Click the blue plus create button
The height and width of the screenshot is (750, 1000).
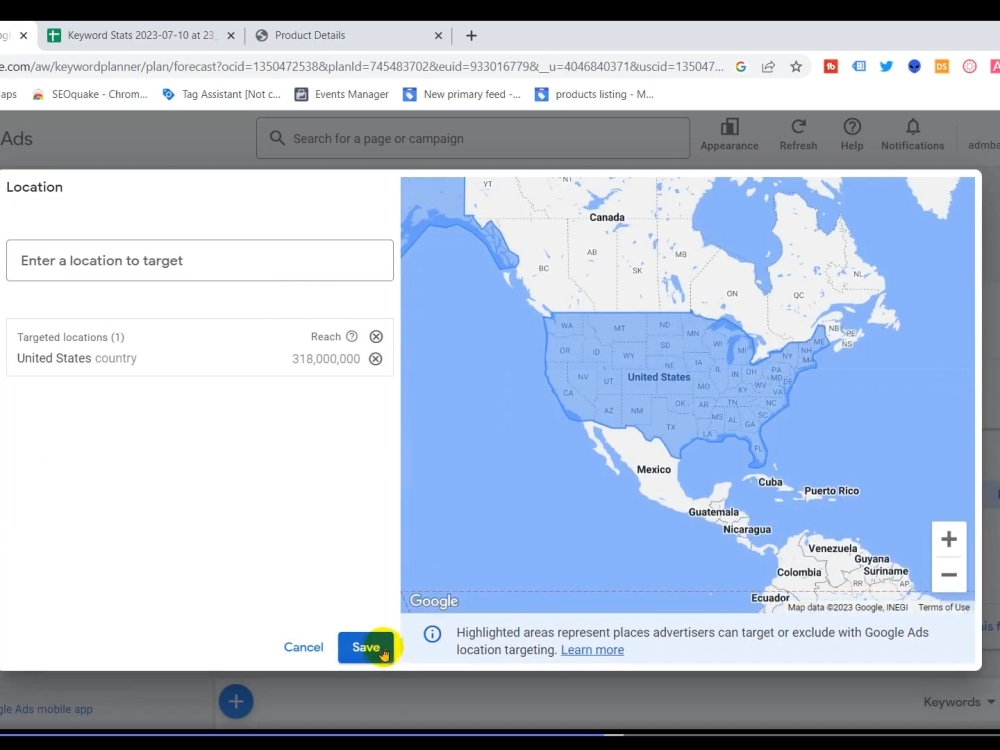[236, 702]
